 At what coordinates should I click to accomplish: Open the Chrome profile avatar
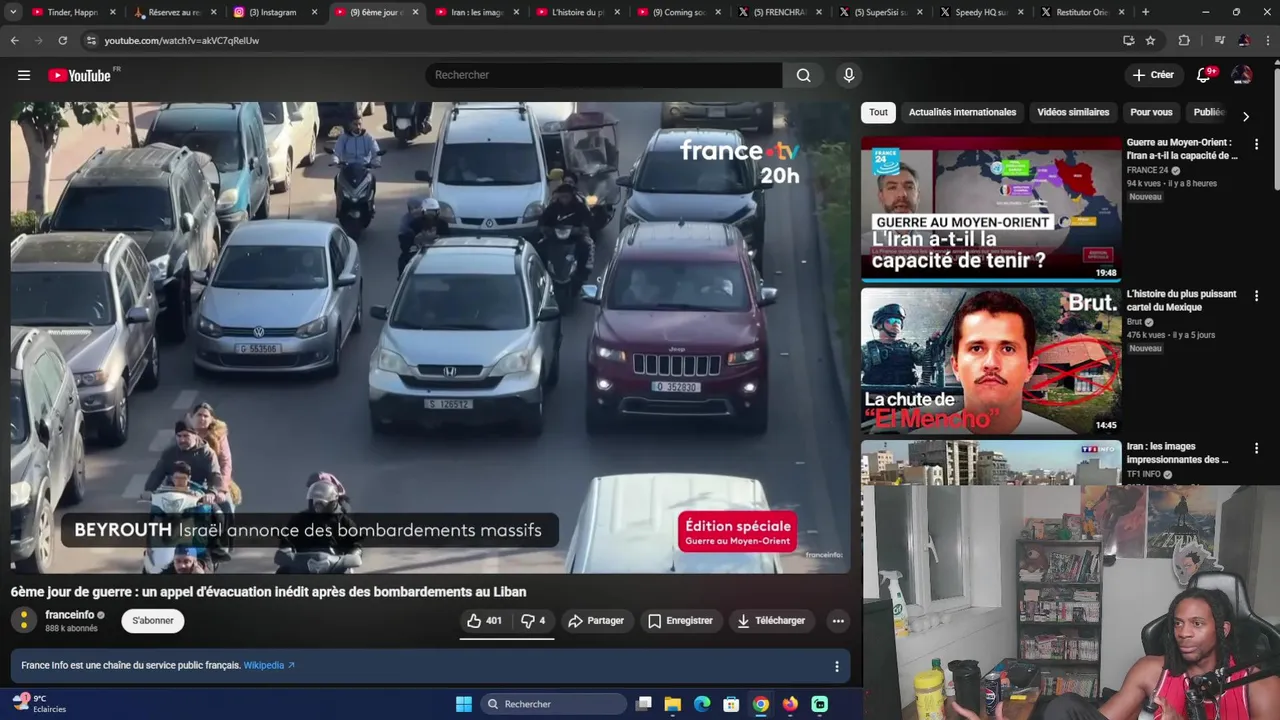point(1244,40)
